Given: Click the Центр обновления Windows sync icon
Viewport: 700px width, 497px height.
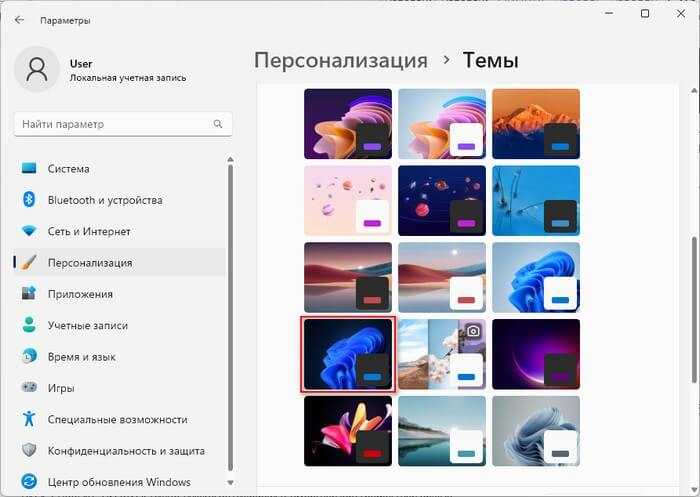Looking at the screenshot, I should [29, 482].
